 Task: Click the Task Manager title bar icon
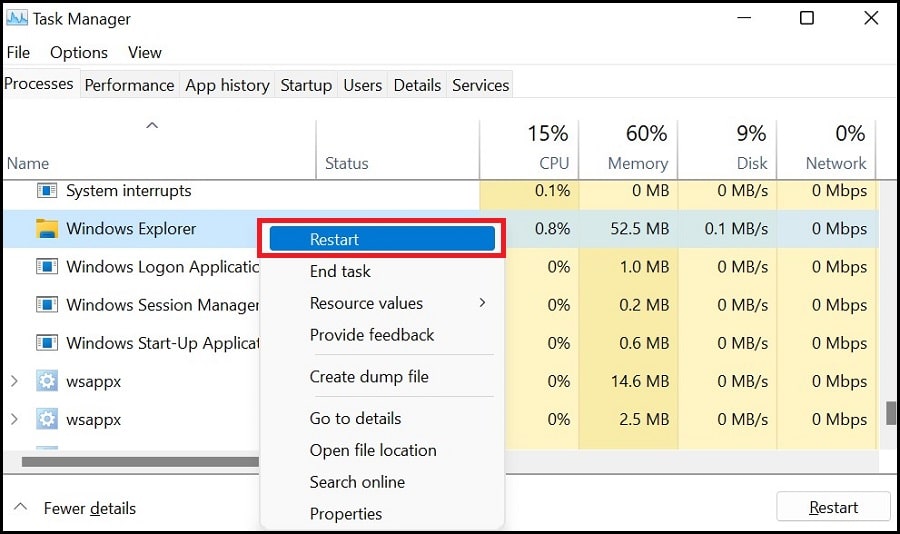(x=17, y=18)
